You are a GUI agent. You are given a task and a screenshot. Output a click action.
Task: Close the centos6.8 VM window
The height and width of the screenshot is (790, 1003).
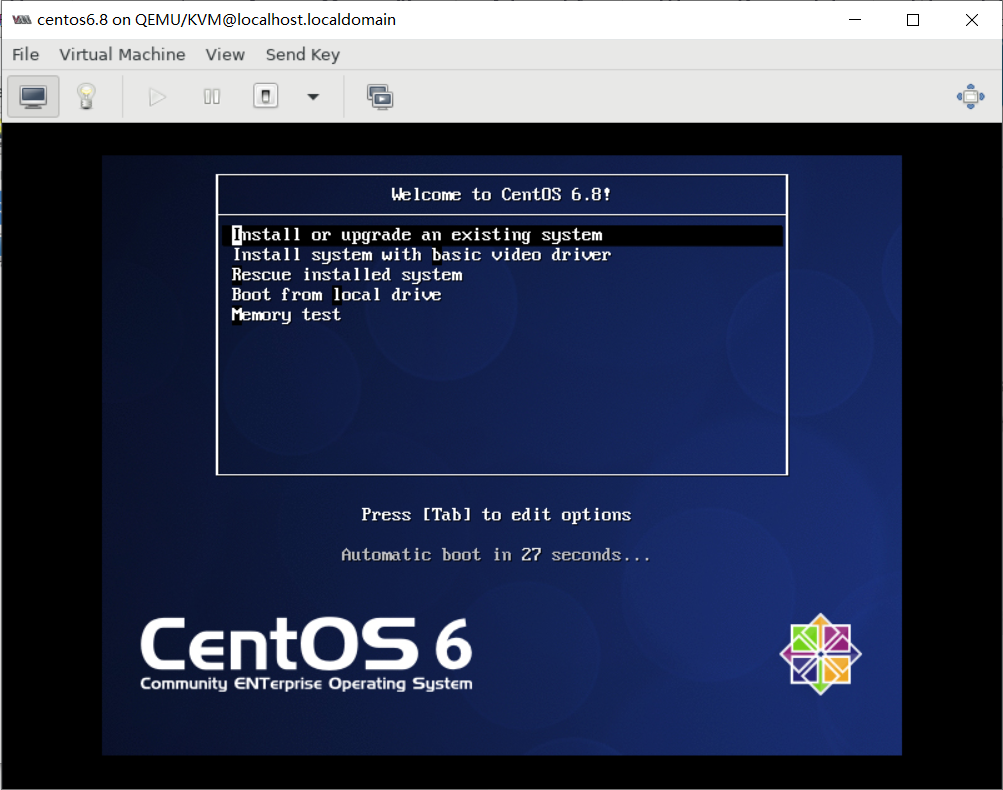pyautogui.click(x=972, y=20)
